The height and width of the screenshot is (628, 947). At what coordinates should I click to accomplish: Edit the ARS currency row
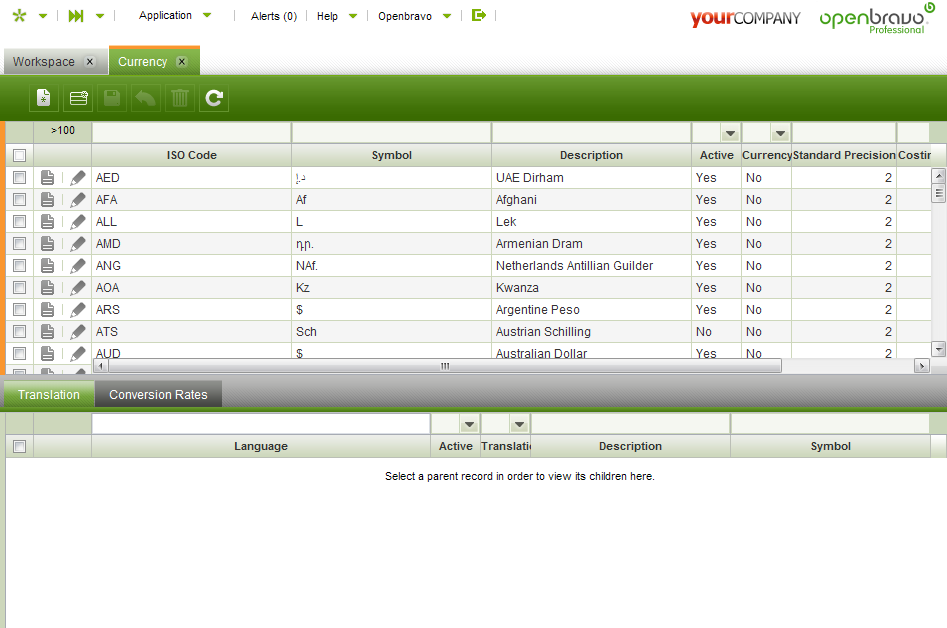point(77,309)
